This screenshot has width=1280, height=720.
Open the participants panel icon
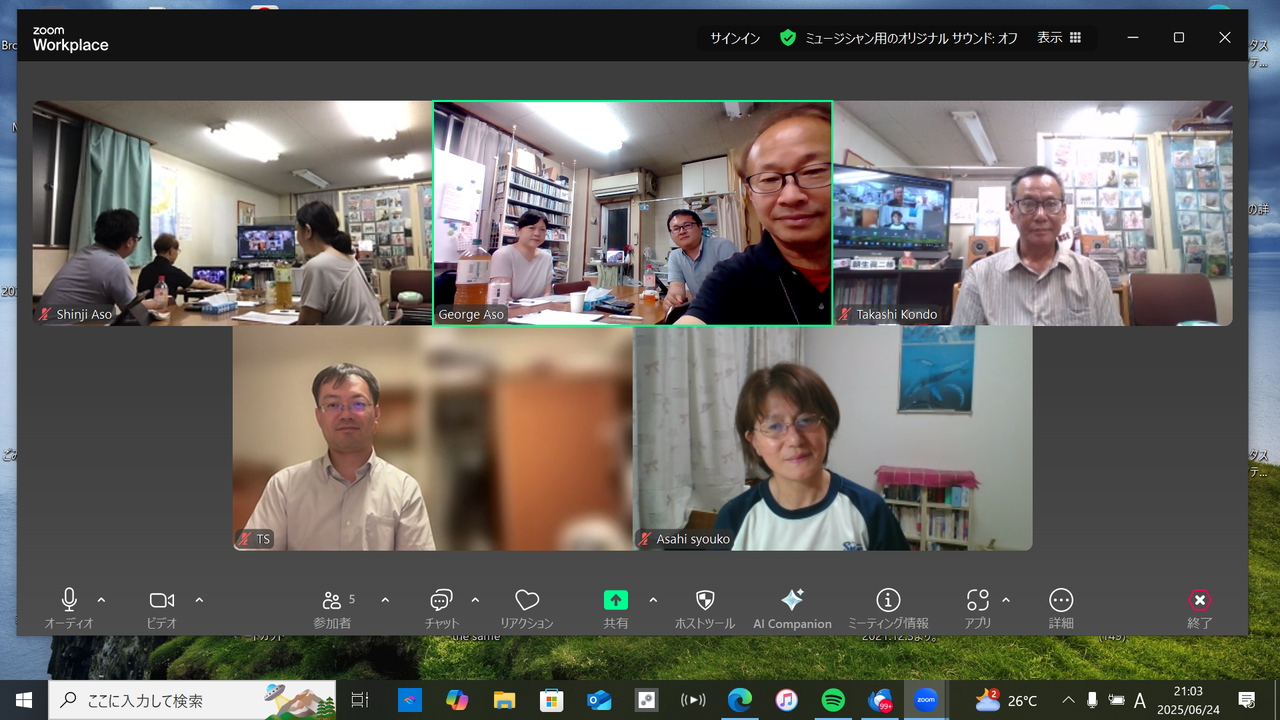click(333, 600)
